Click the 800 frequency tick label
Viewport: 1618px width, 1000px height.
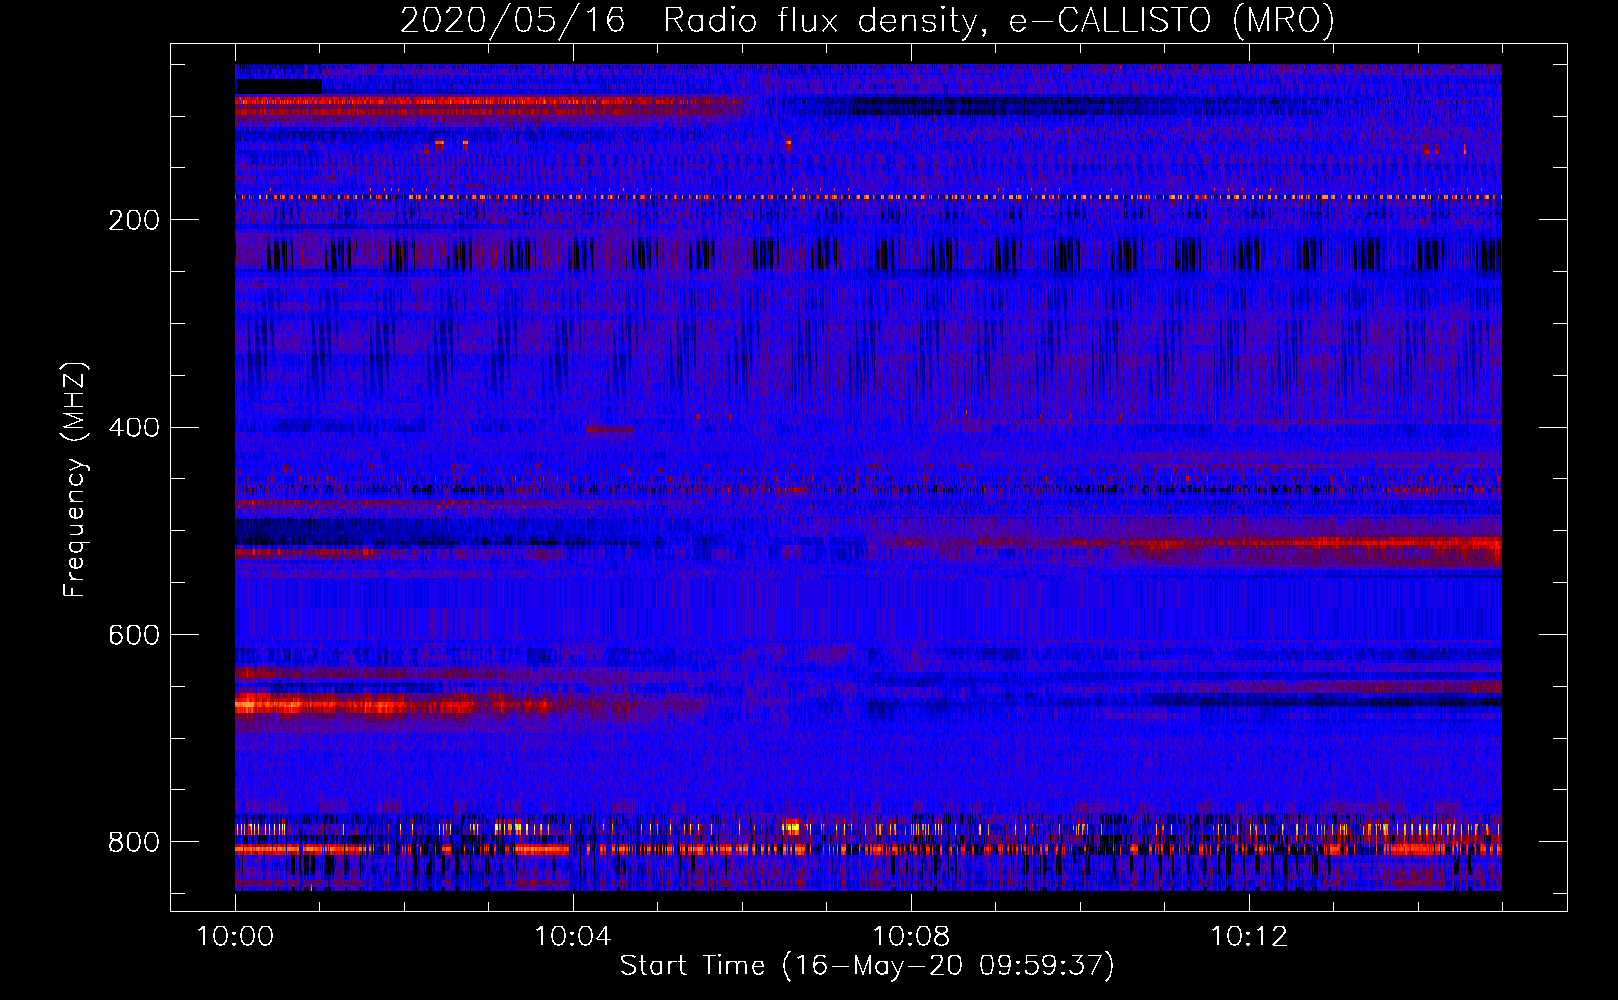134,842
